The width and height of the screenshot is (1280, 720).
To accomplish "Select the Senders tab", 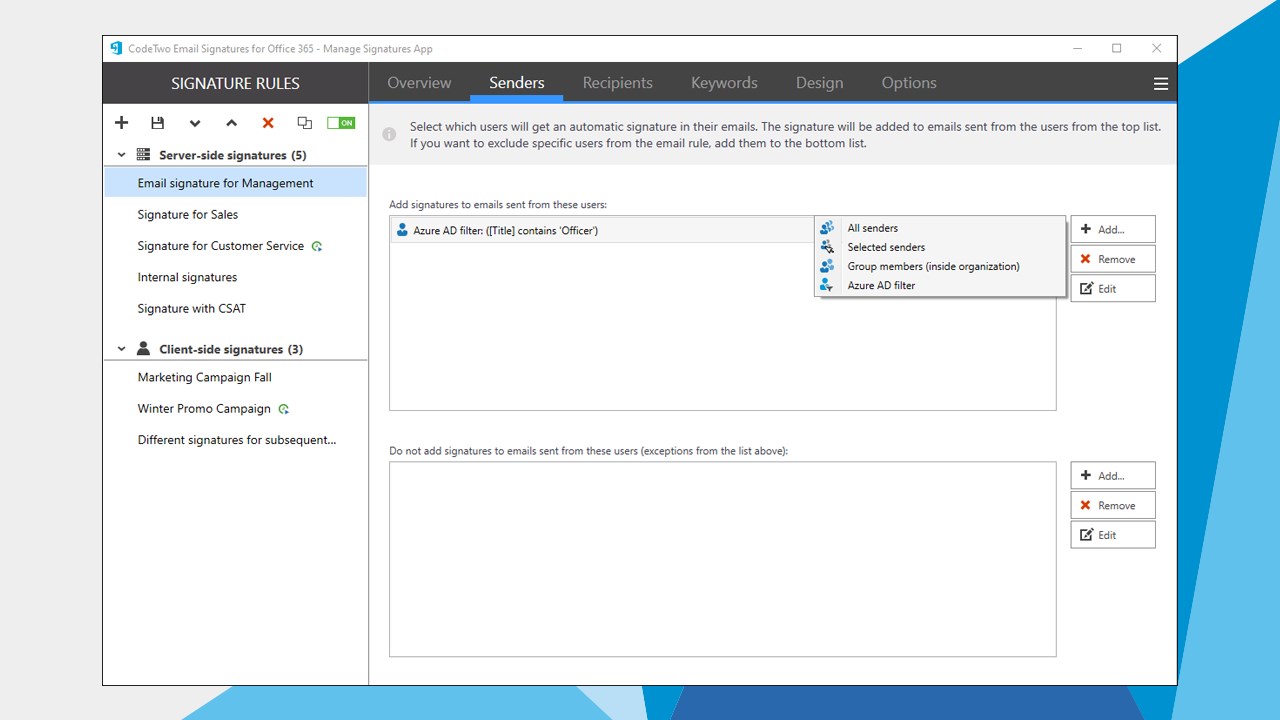I will point(517,83).
